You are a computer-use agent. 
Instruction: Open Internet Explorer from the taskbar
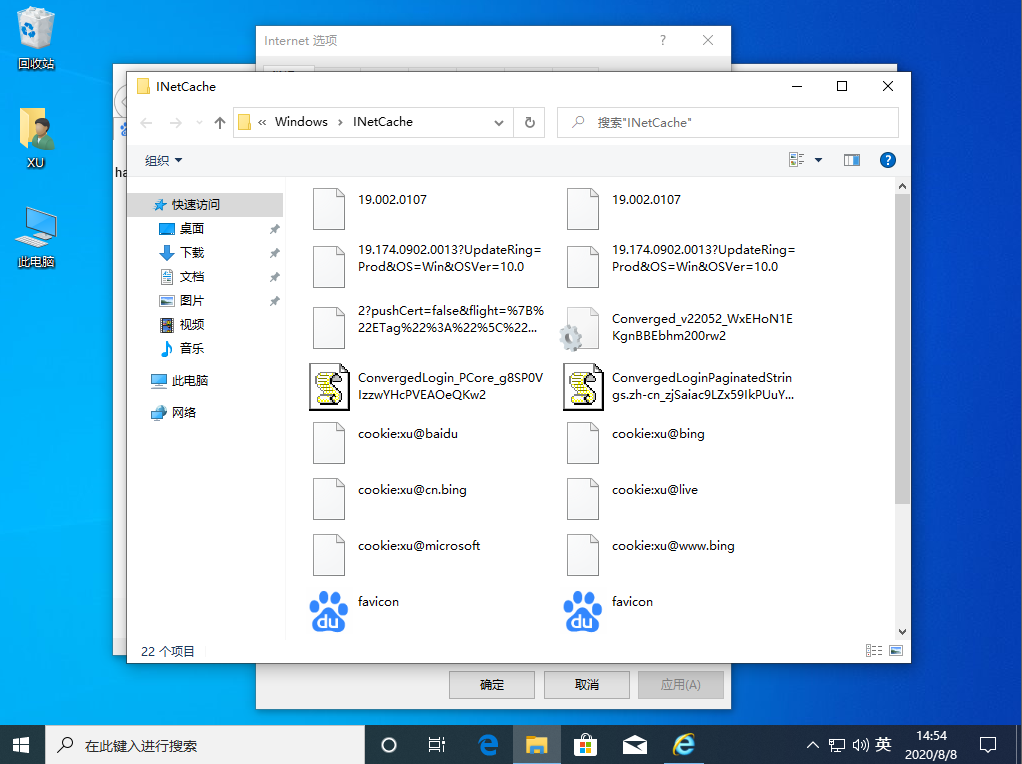pyautogui.click(x=684, y=744)
